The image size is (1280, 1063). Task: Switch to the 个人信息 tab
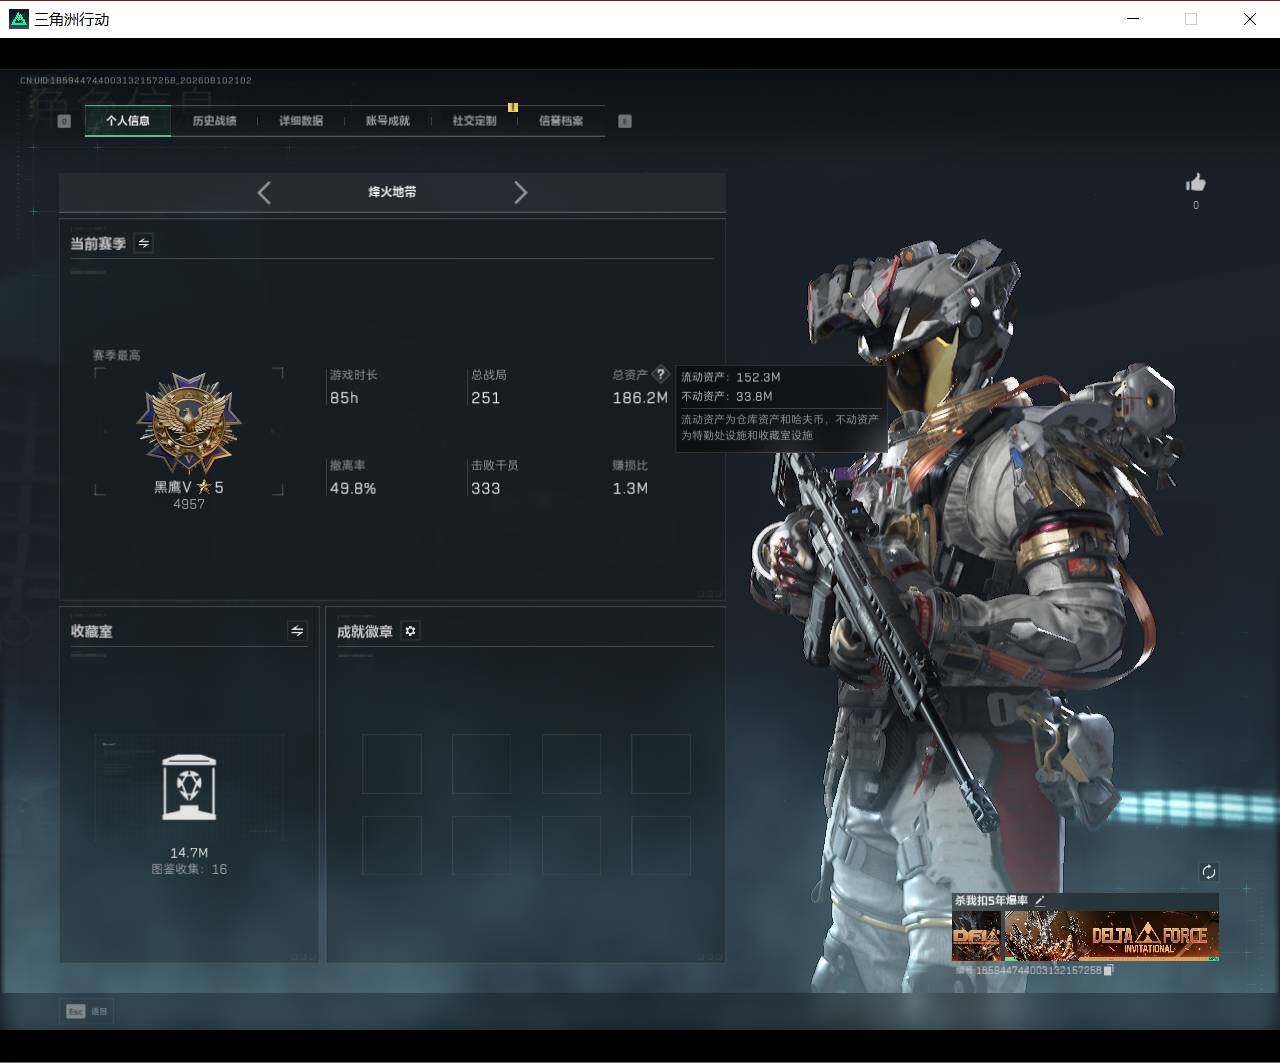[x=128, y=121]
